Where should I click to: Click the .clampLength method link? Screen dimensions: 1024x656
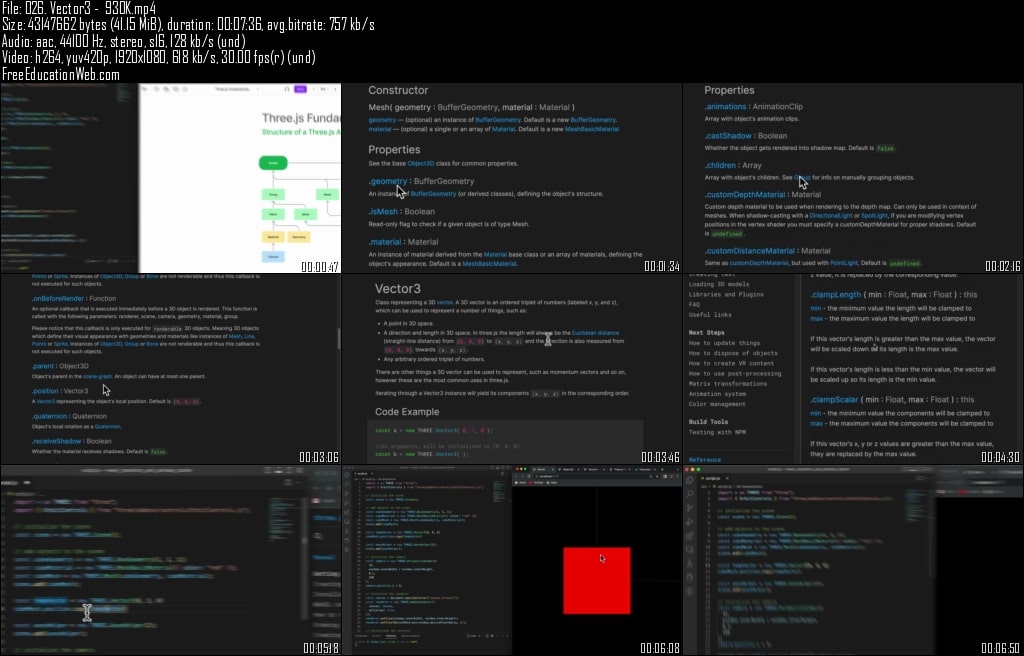[x=835, y=295]
